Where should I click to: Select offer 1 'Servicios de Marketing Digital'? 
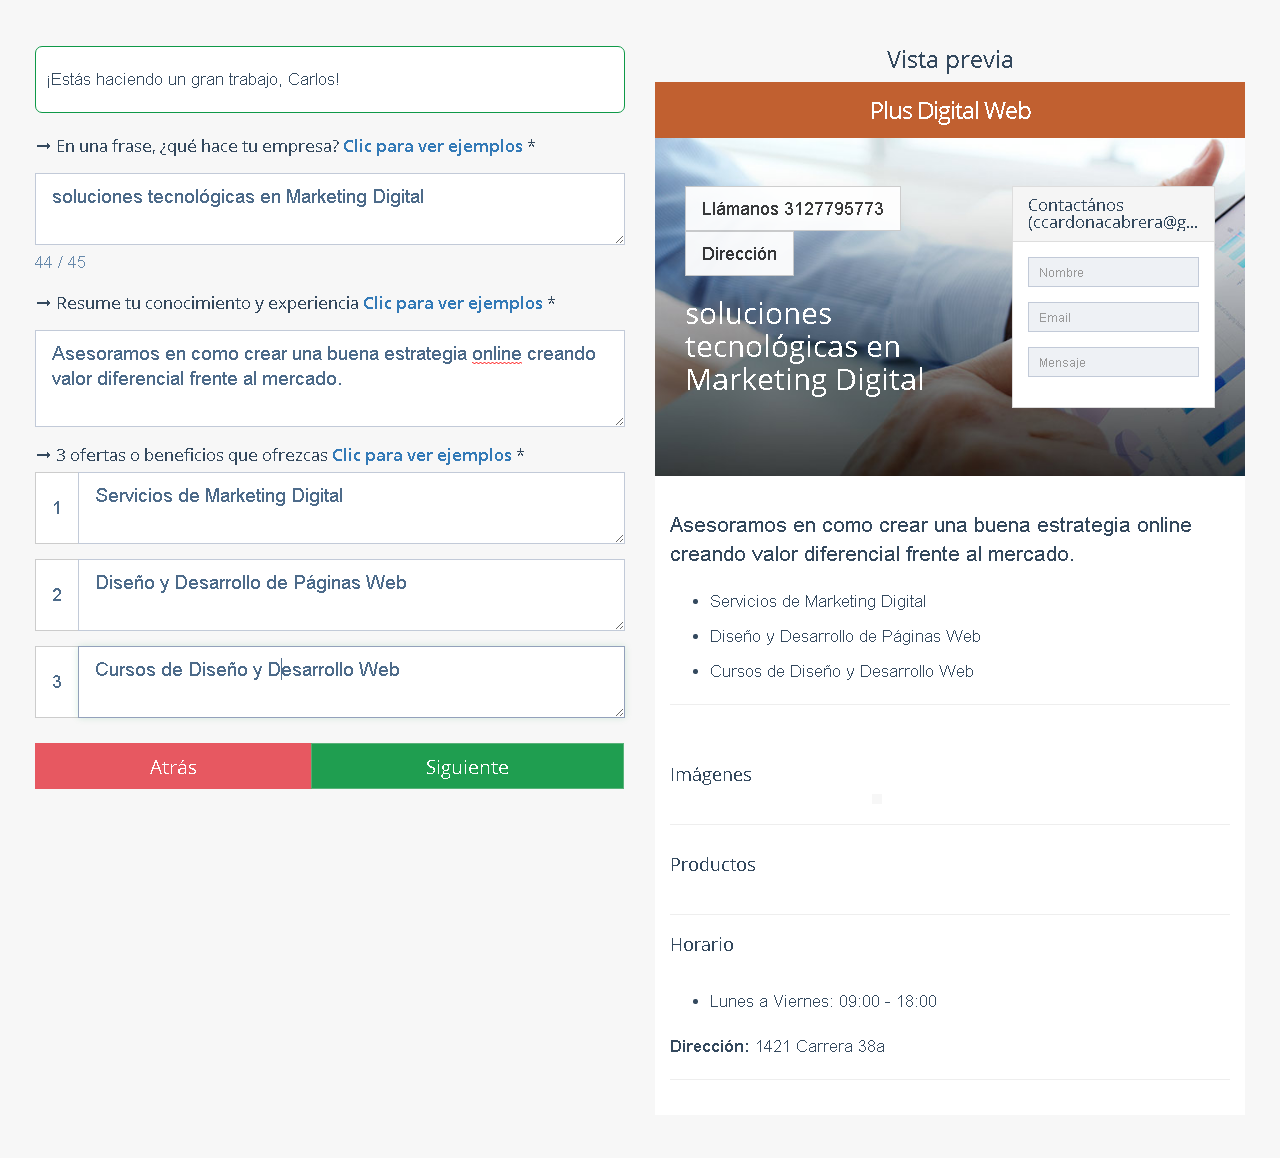[x=351, y=507]
